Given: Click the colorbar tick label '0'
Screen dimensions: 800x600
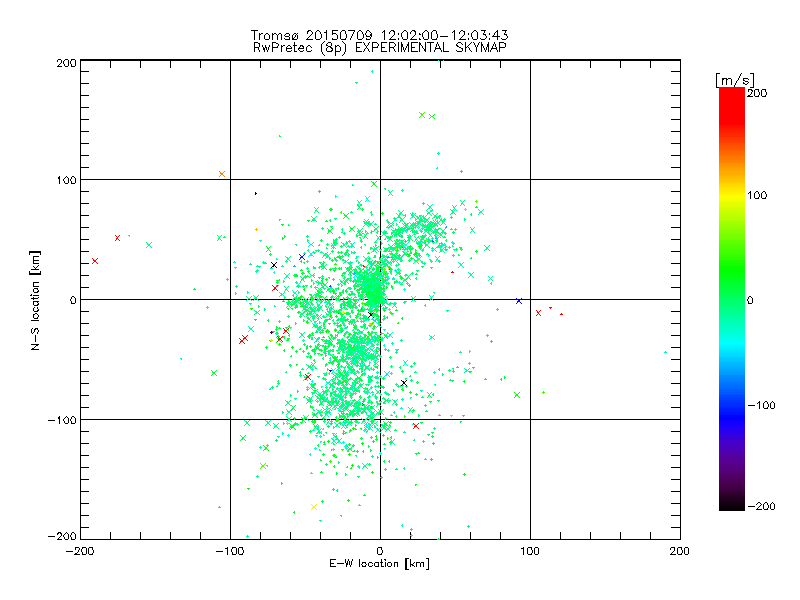Looking at the screenshot, I should pos(750,301).
